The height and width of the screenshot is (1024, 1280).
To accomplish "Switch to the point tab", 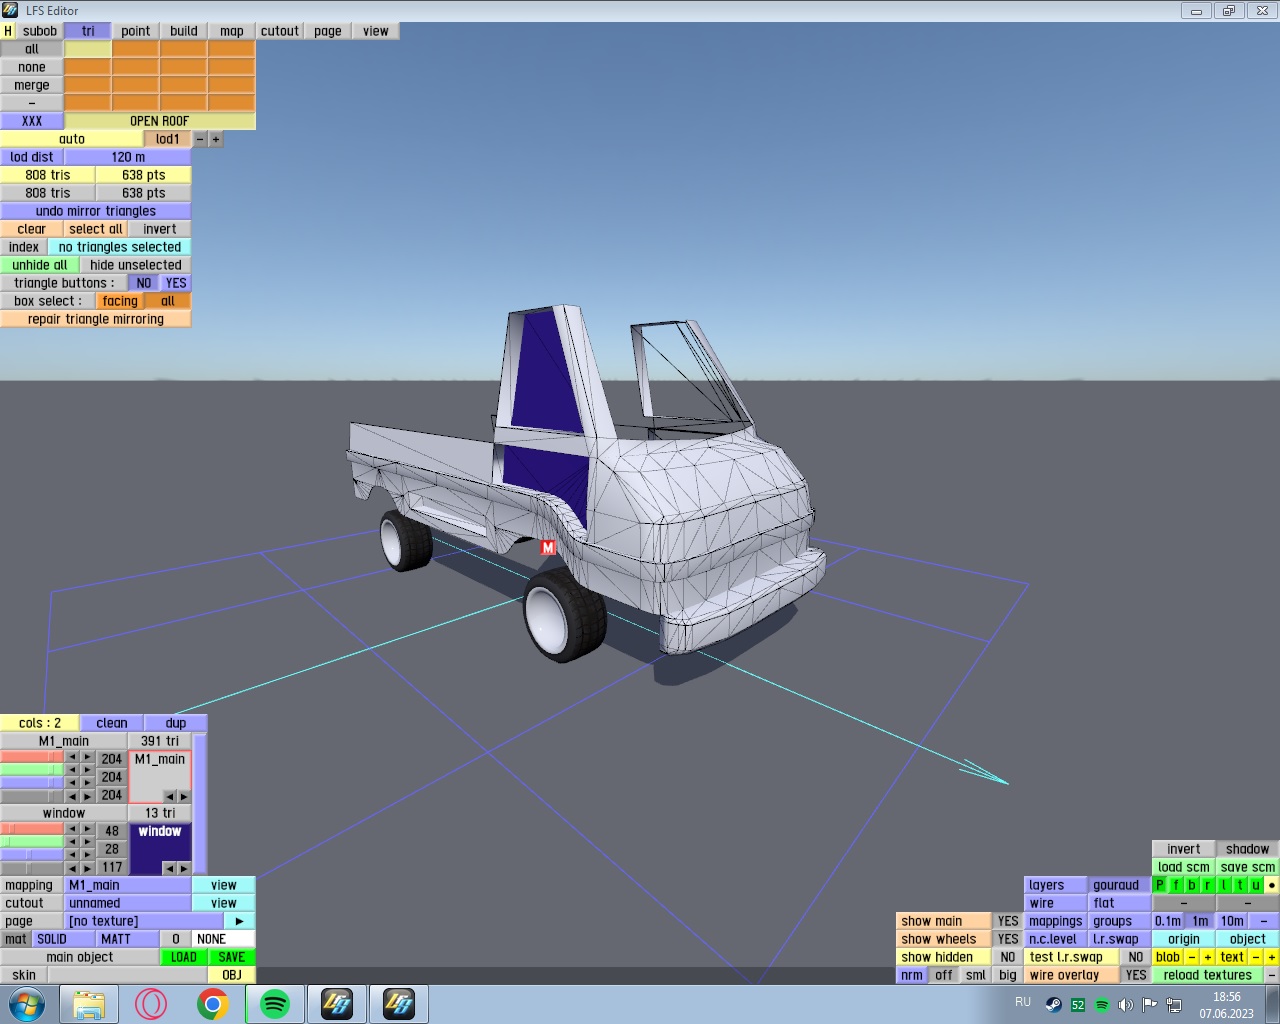I will tap(136, 31).
